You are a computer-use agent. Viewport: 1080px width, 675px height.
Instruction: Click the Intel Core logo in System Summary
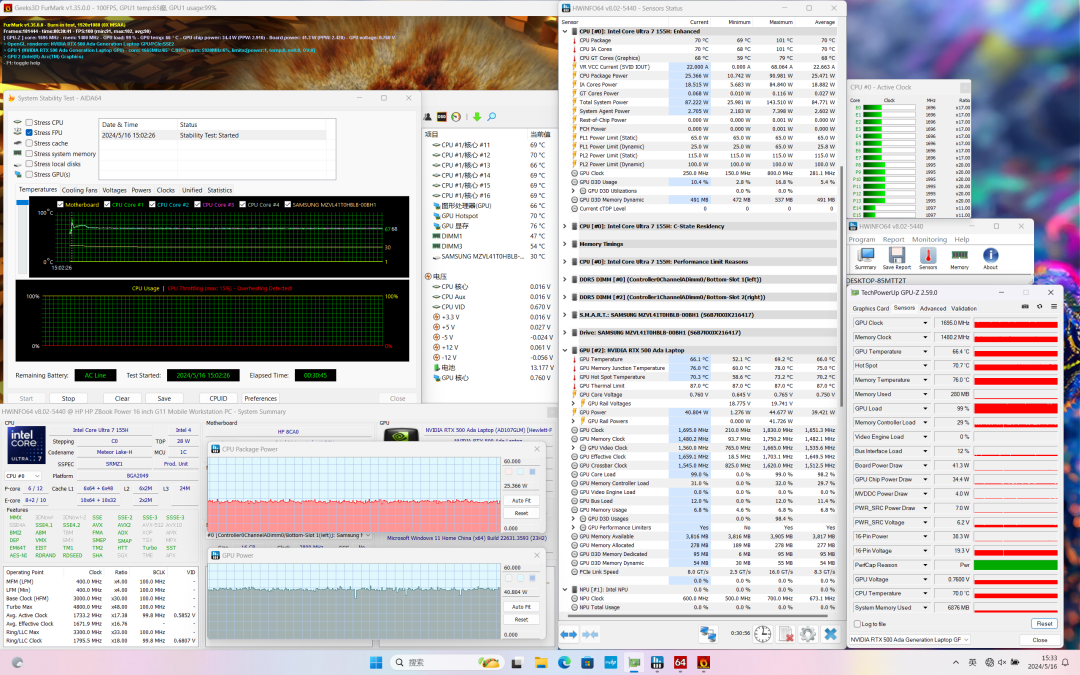click(x=26, y=445)
